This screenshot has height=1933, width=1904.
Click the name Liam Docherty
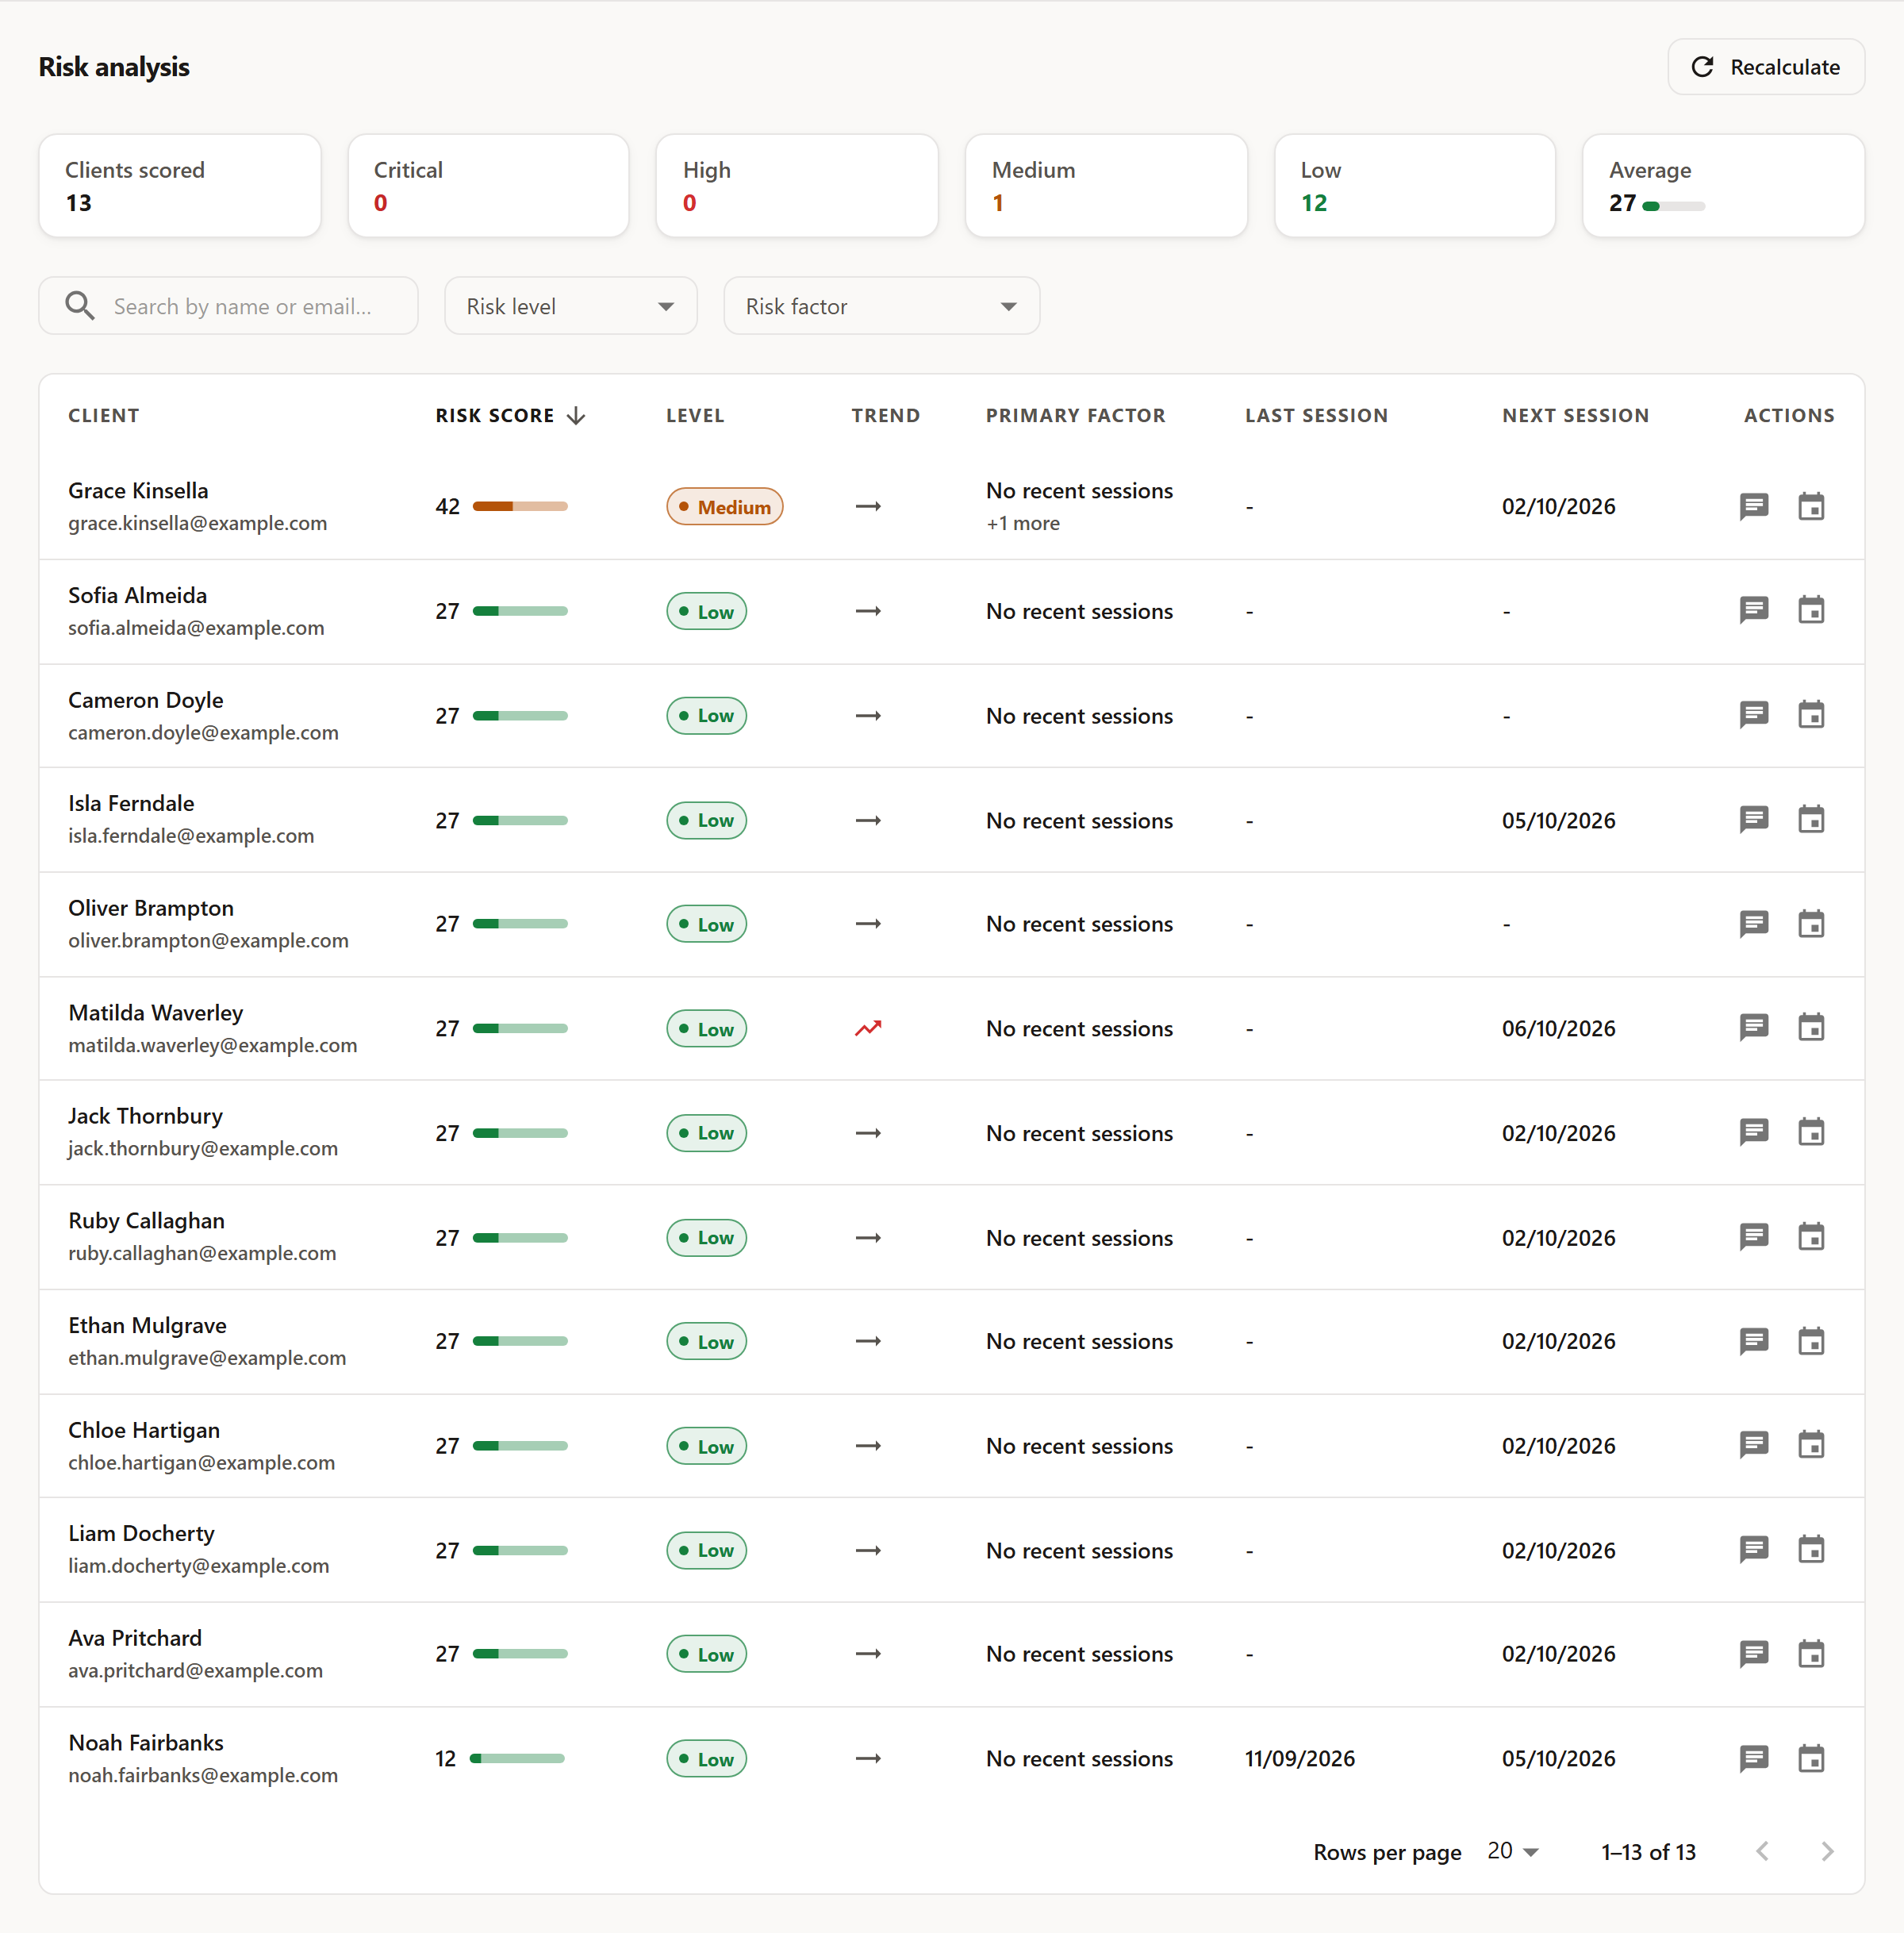[x=141, y=1533]
